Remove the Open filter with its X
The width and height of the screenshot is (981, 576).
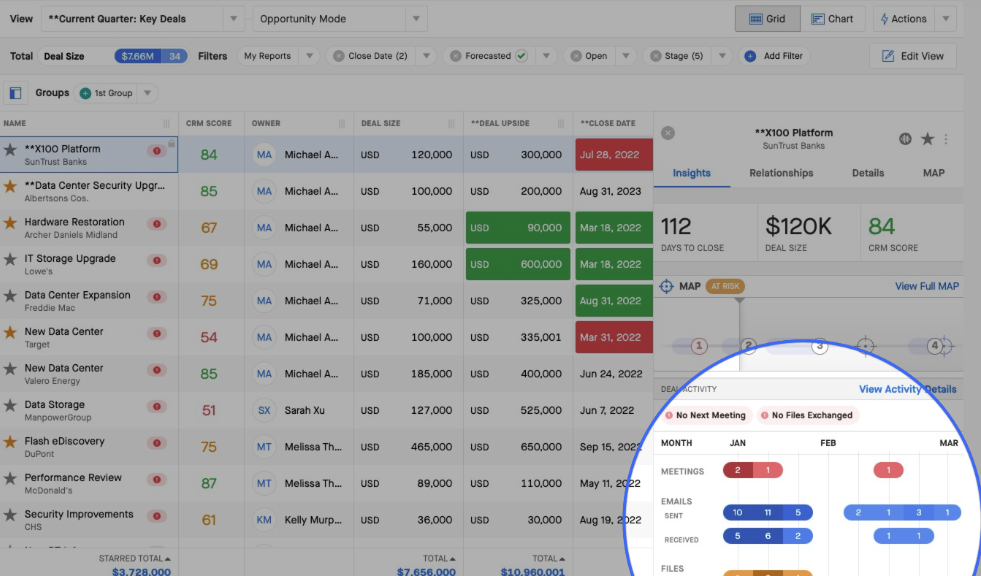coord(576,56)
